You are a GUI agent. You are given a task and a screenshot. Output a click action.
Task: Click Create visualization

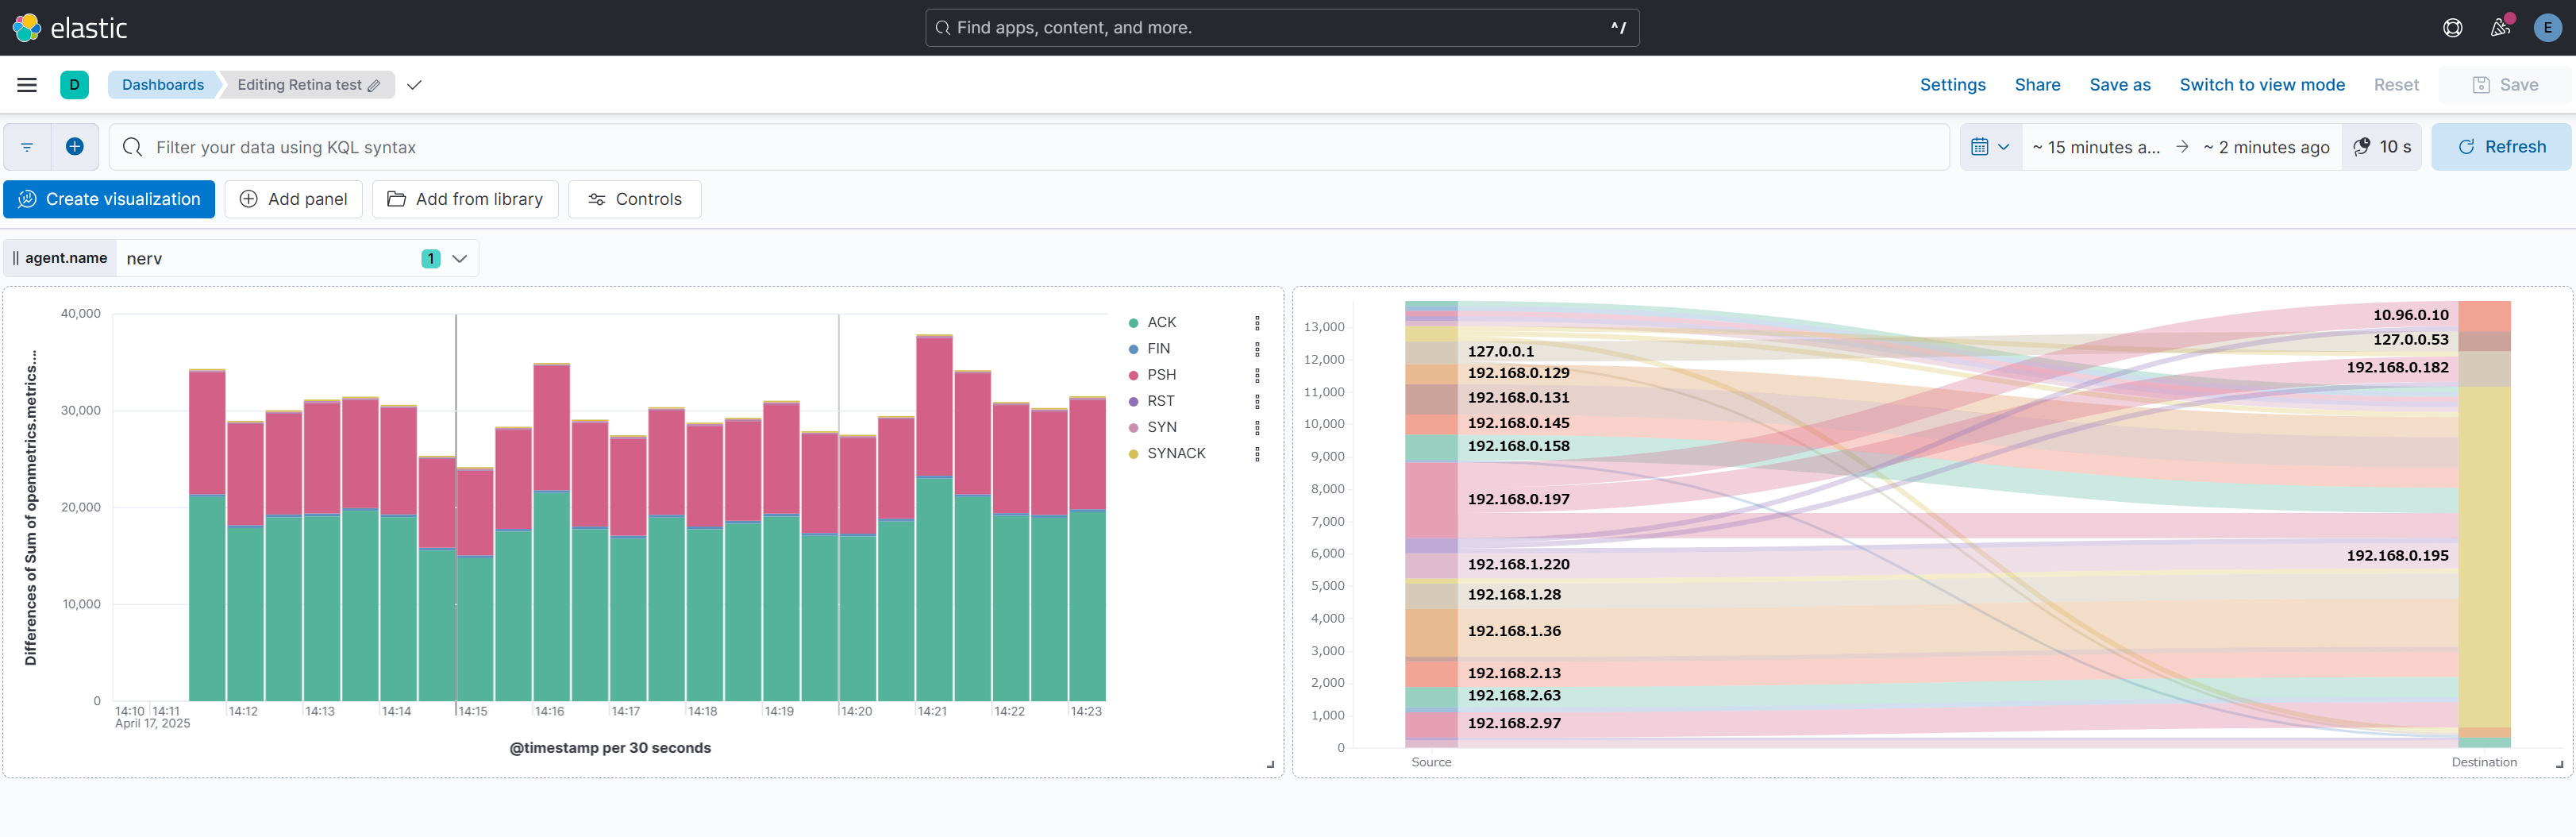[x=109, y=199]
